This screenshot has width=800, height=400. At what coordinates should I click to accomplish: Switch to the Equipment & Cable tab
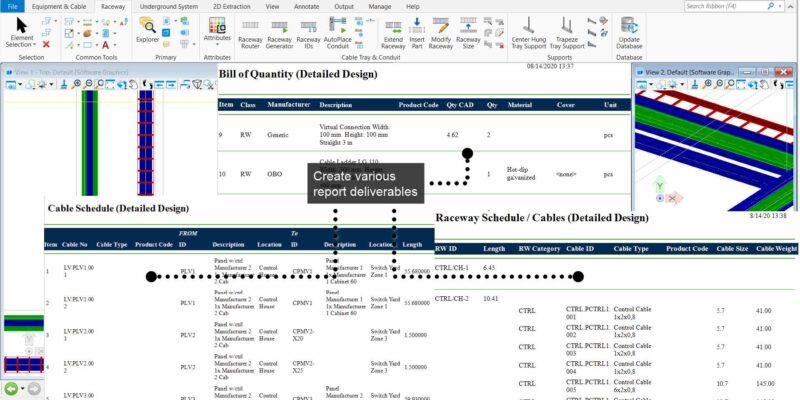(x=58, y=6)
